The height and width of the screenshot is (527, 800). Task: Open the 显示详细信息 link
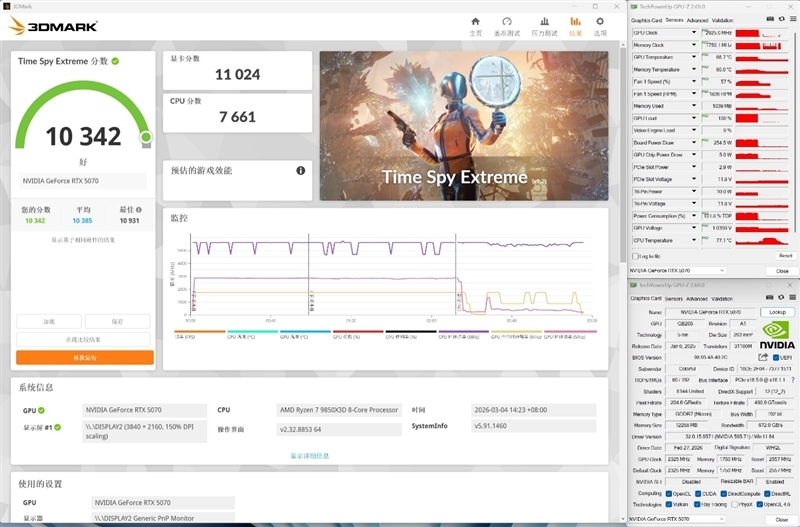coord(310,456)
